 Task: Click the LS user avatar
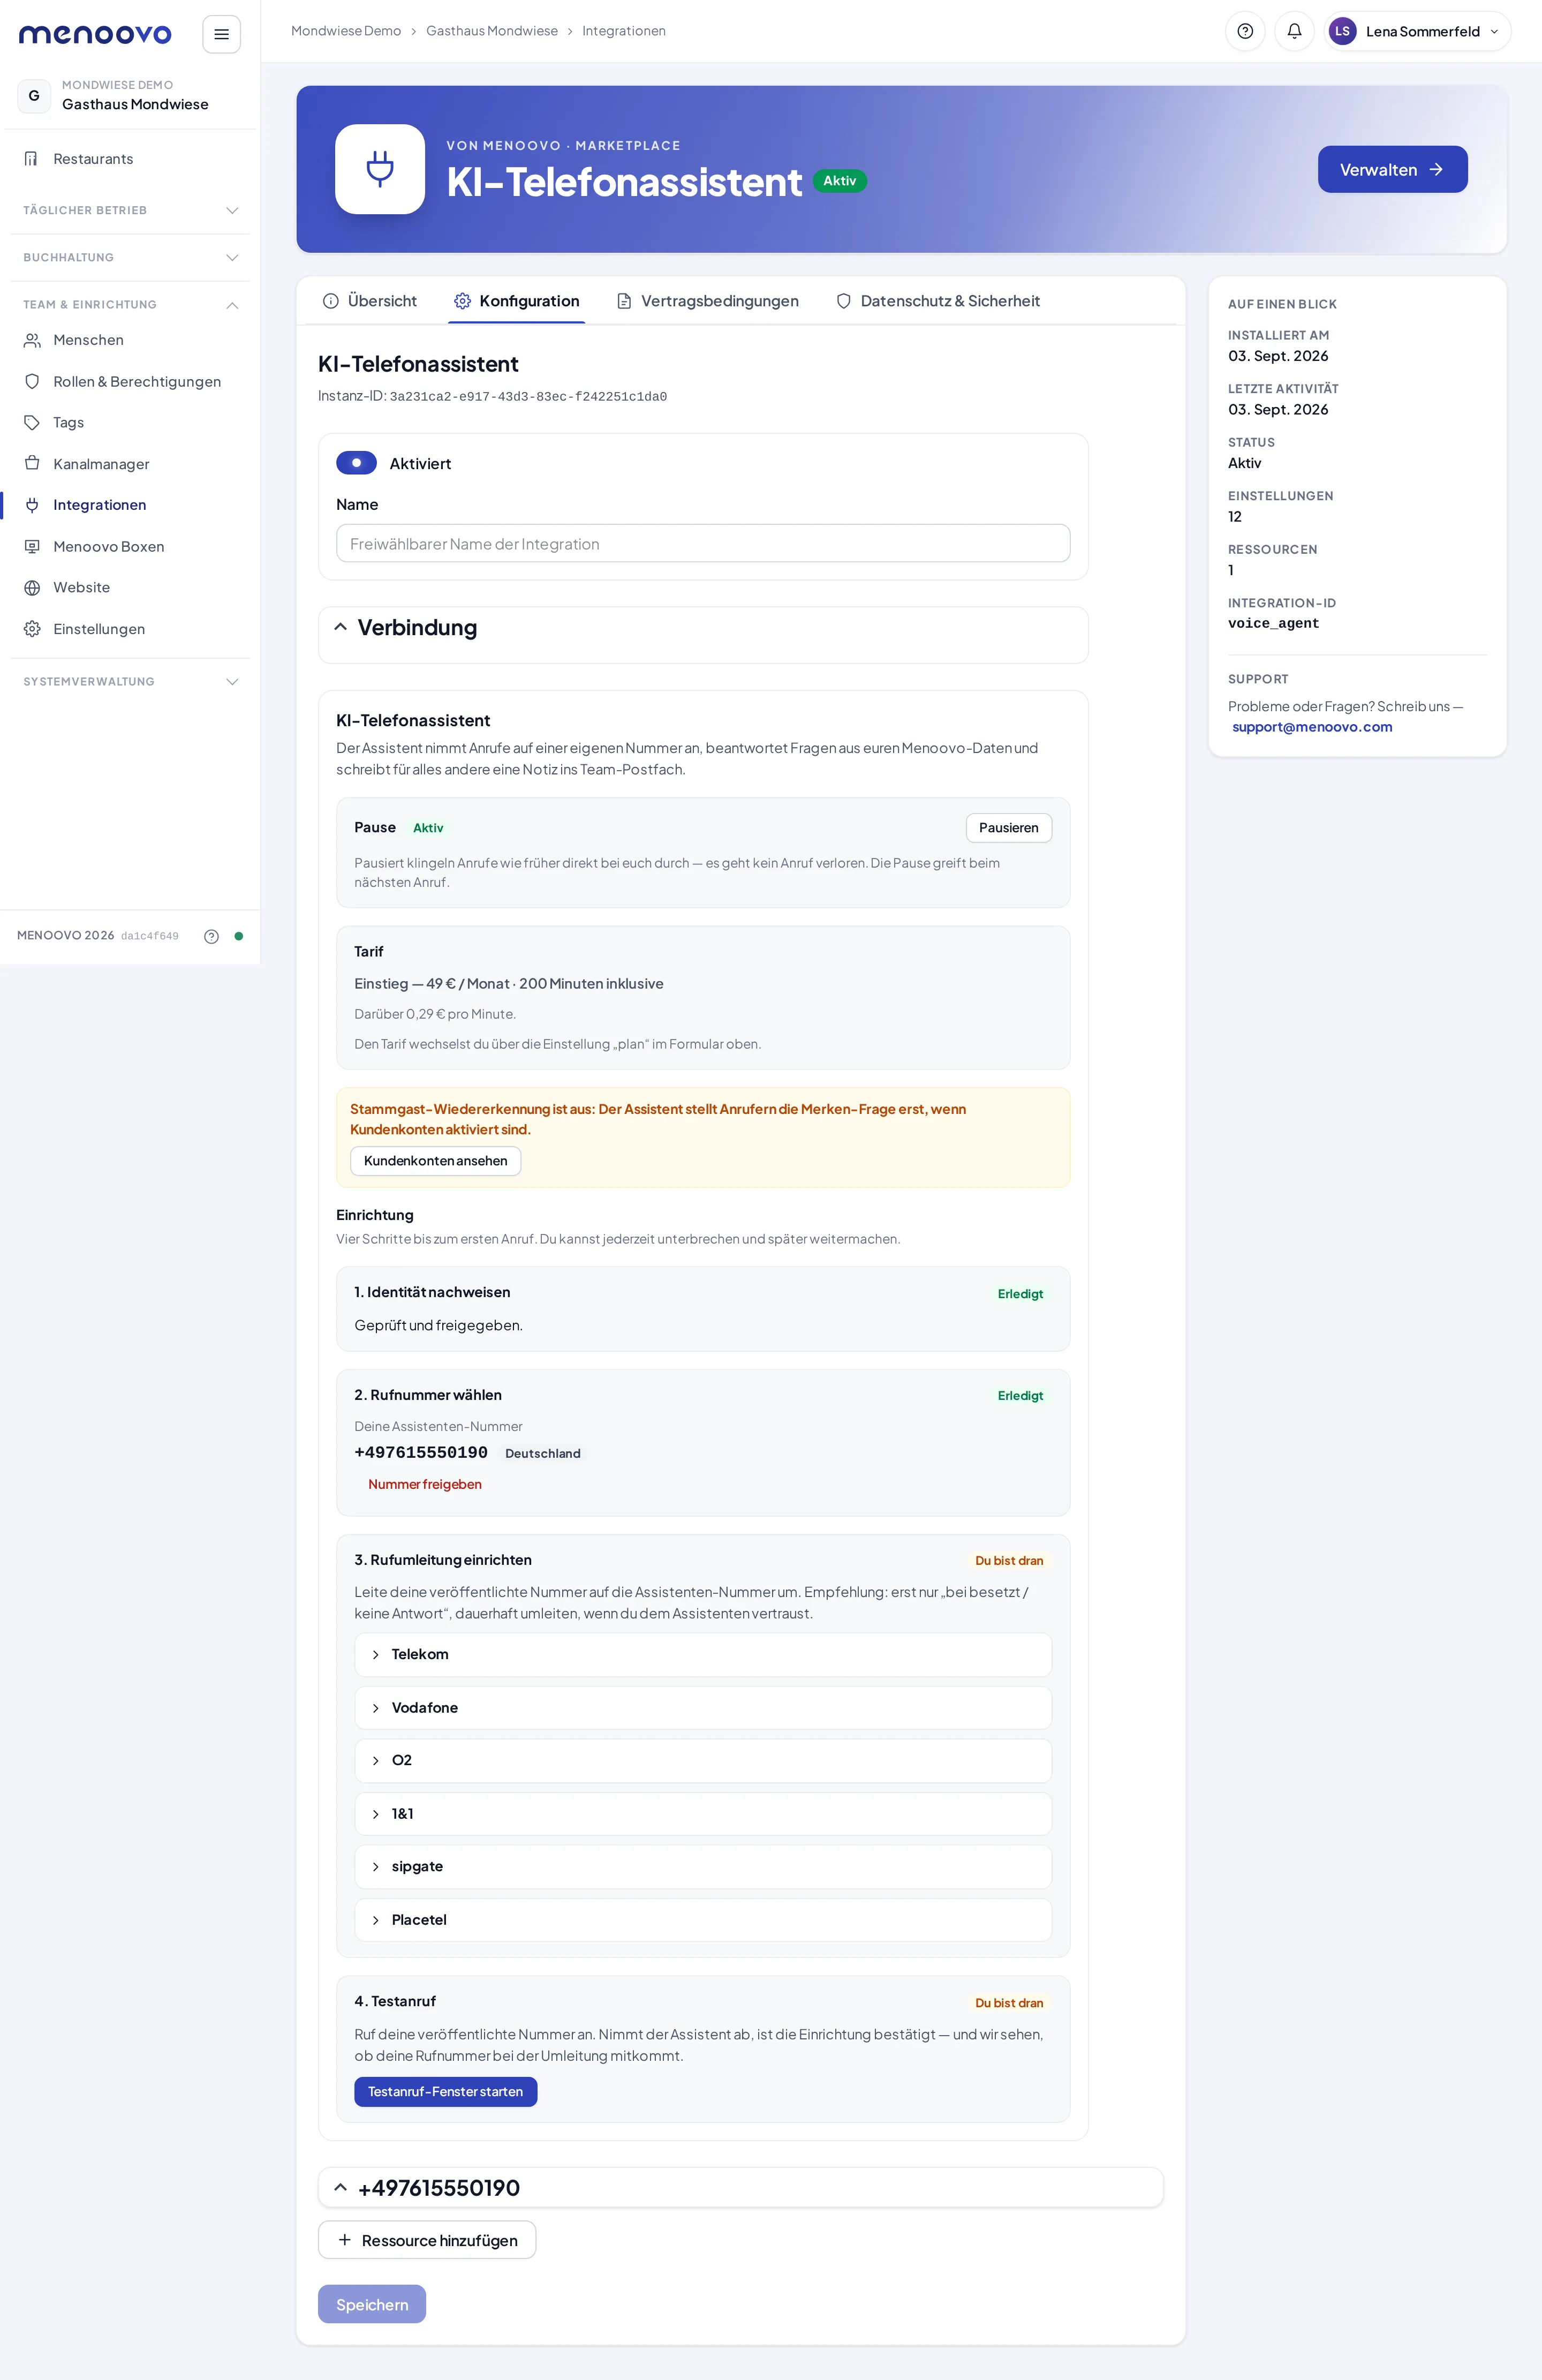click(1342, 31)
